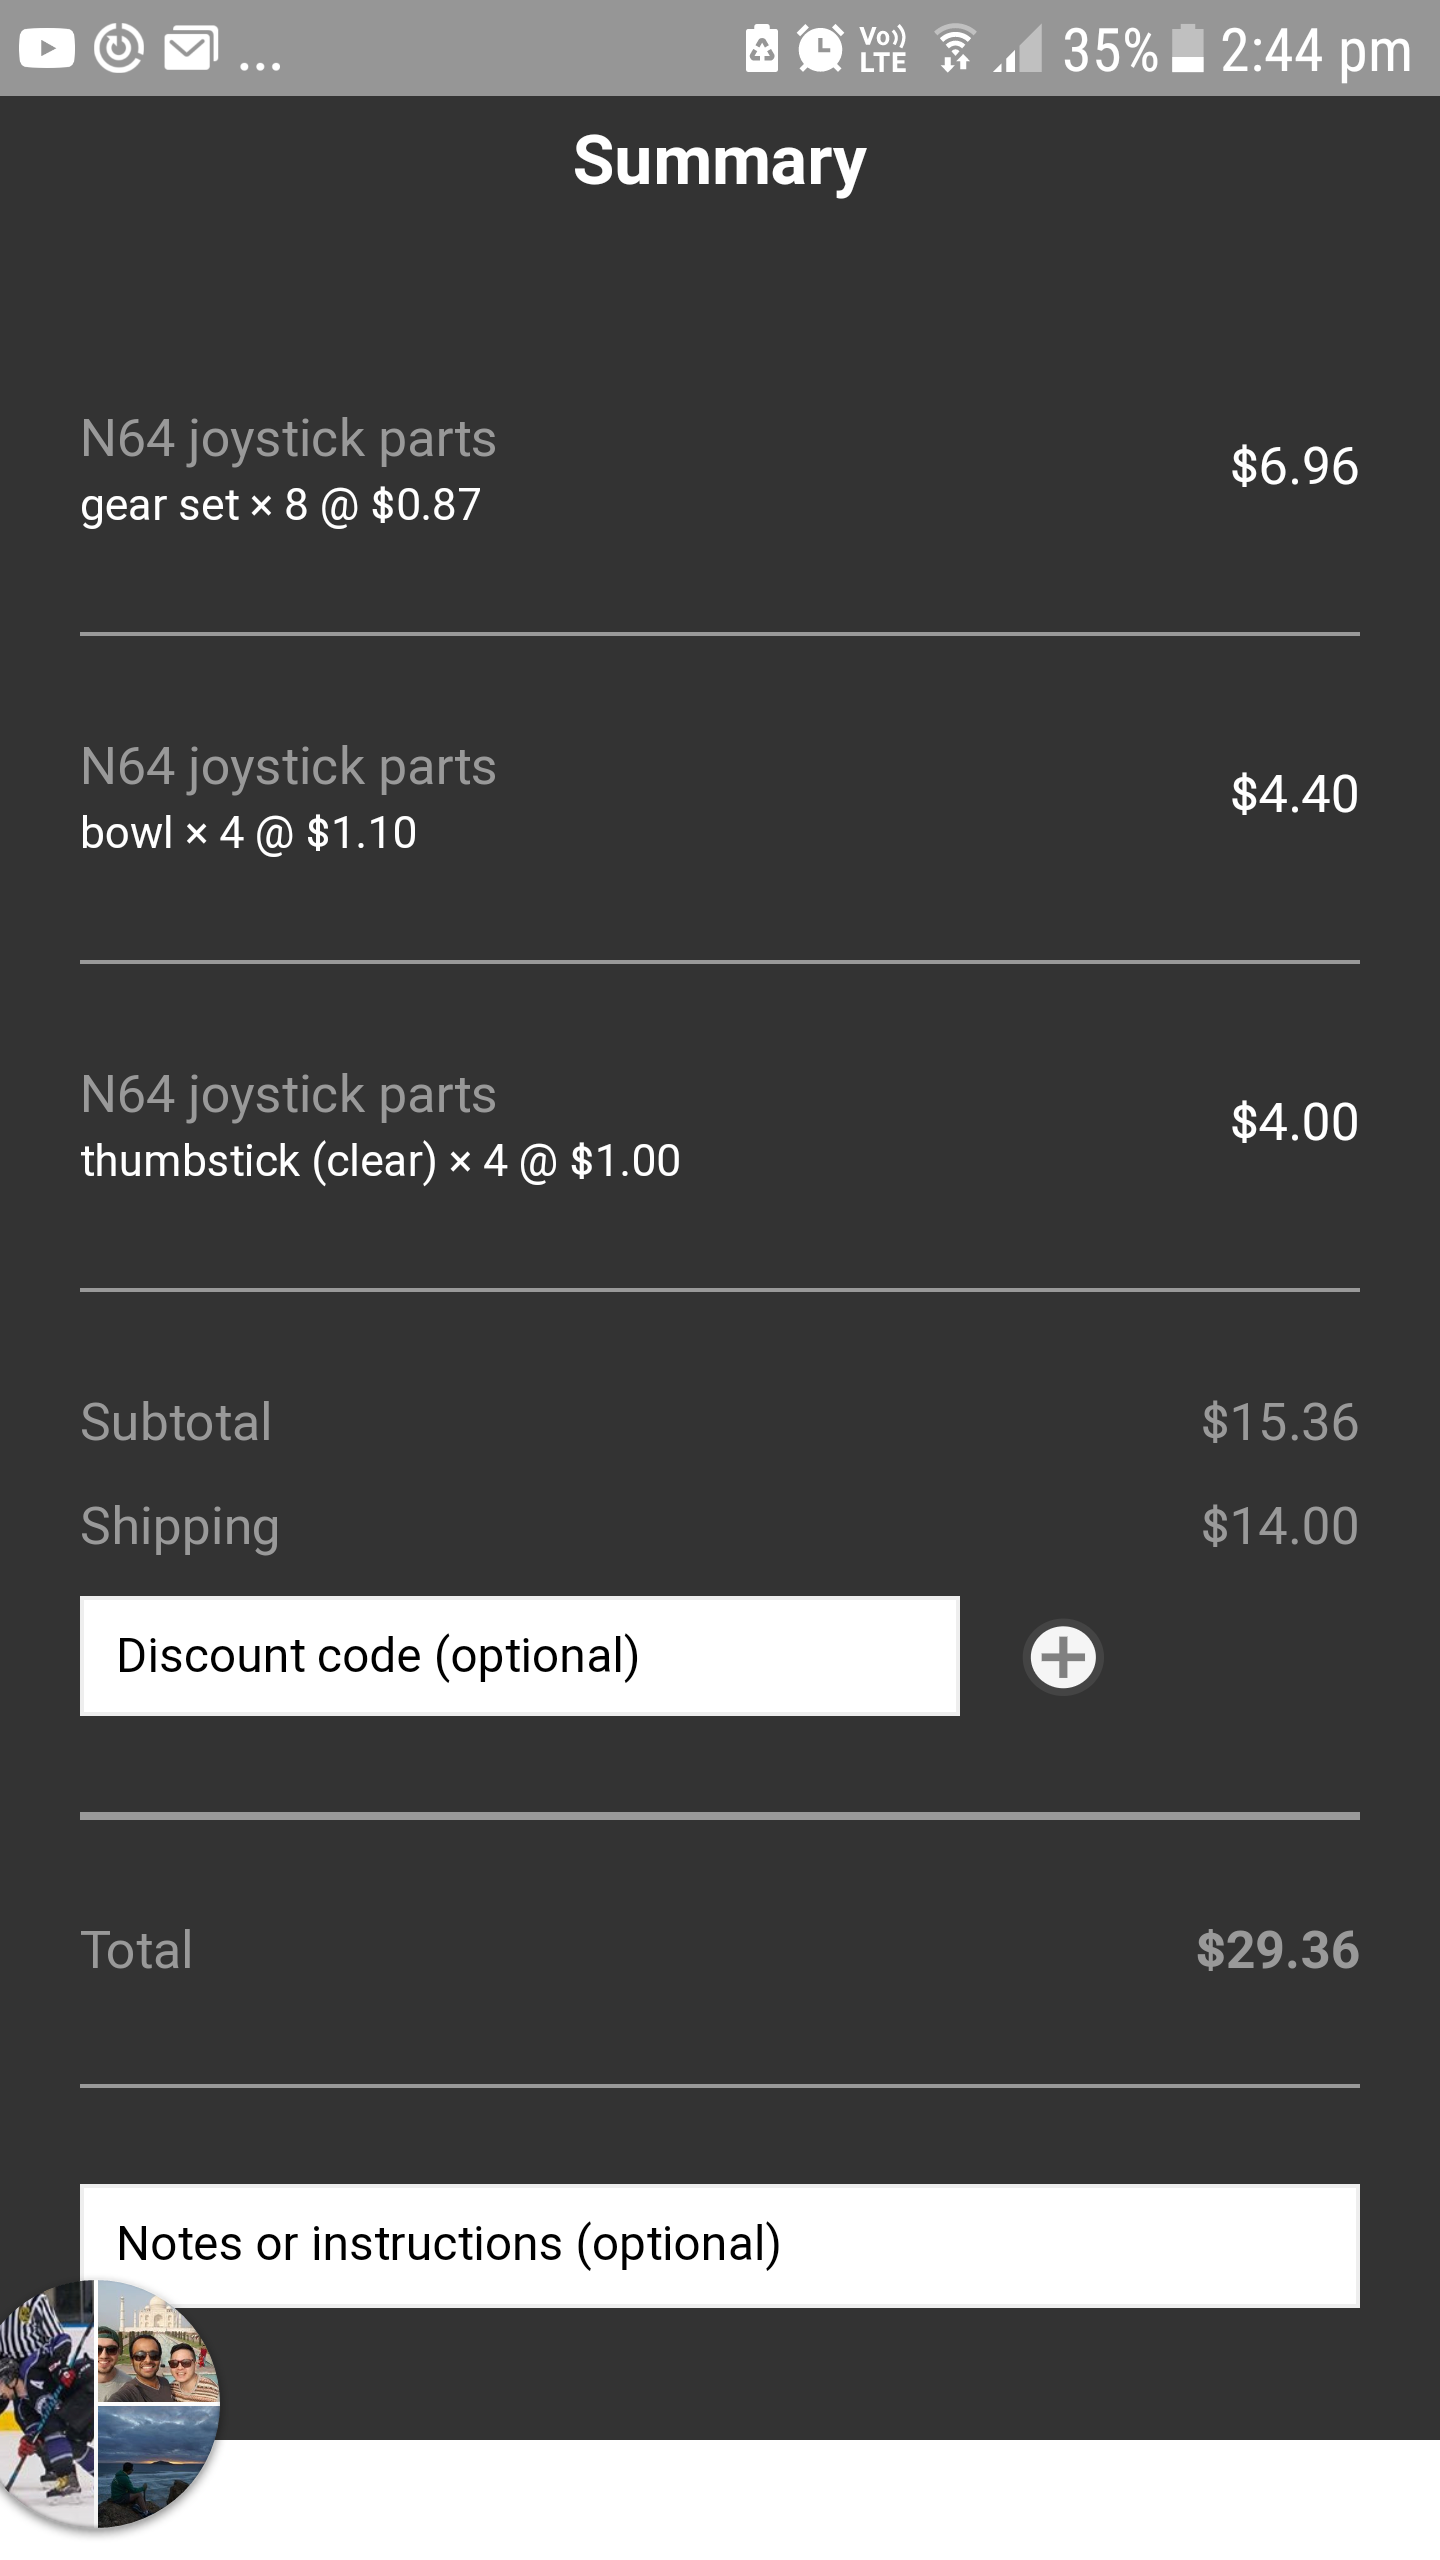Tap the alarm clock status icon
The height and width of the screenshot is (2560, 1440).
click(820, 49)
